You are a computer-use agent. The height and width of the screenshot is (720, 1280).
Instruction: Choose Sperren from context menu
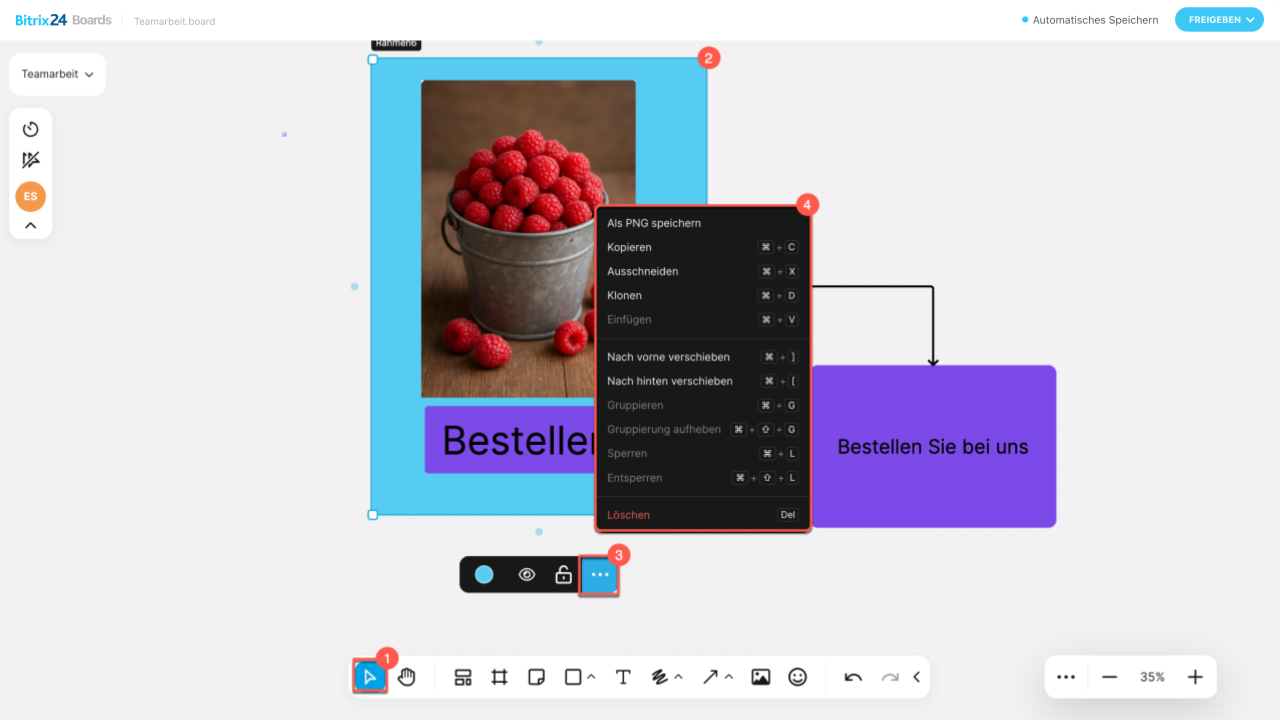coord(703,453)
